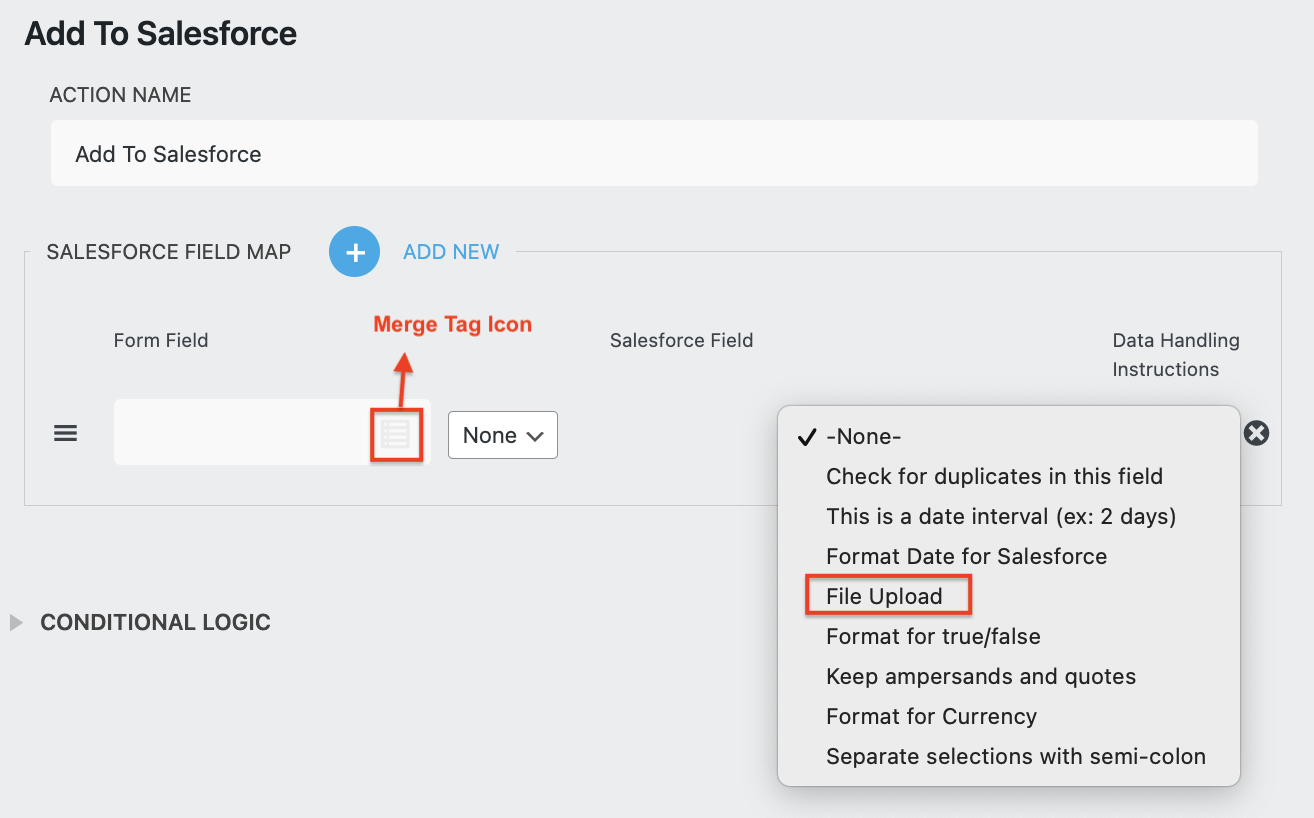Click the chevron on the None selector
Viewport: 1314px width, 818px height.
[533, 435]
